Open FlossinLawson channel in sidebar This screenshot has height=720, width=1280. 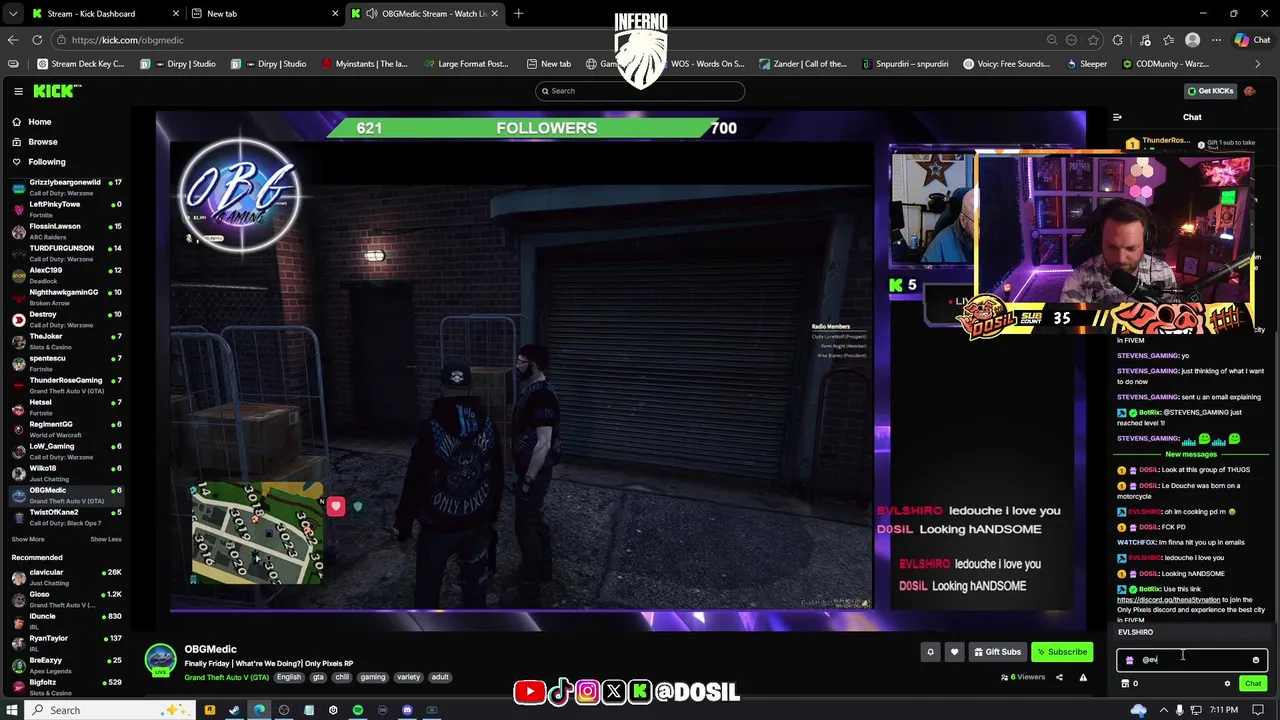[65, 231]
